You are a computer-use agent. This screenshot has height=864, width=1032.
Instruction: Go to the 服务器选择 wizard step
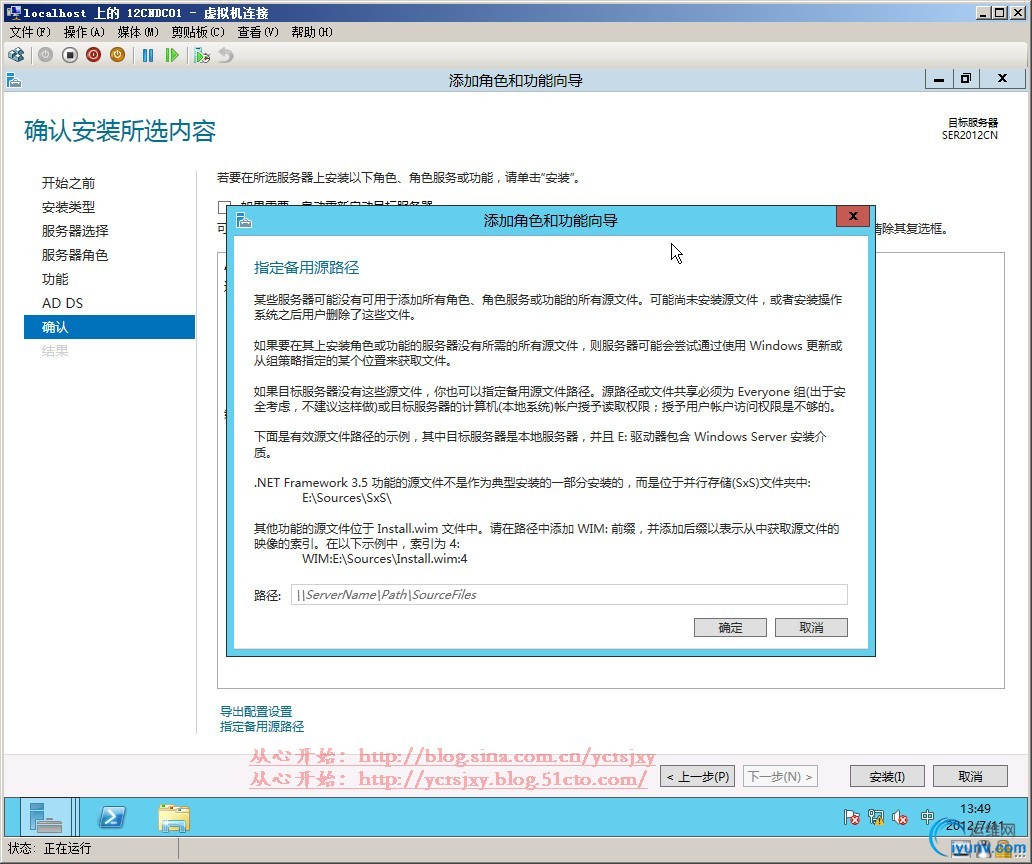(75, 231)
